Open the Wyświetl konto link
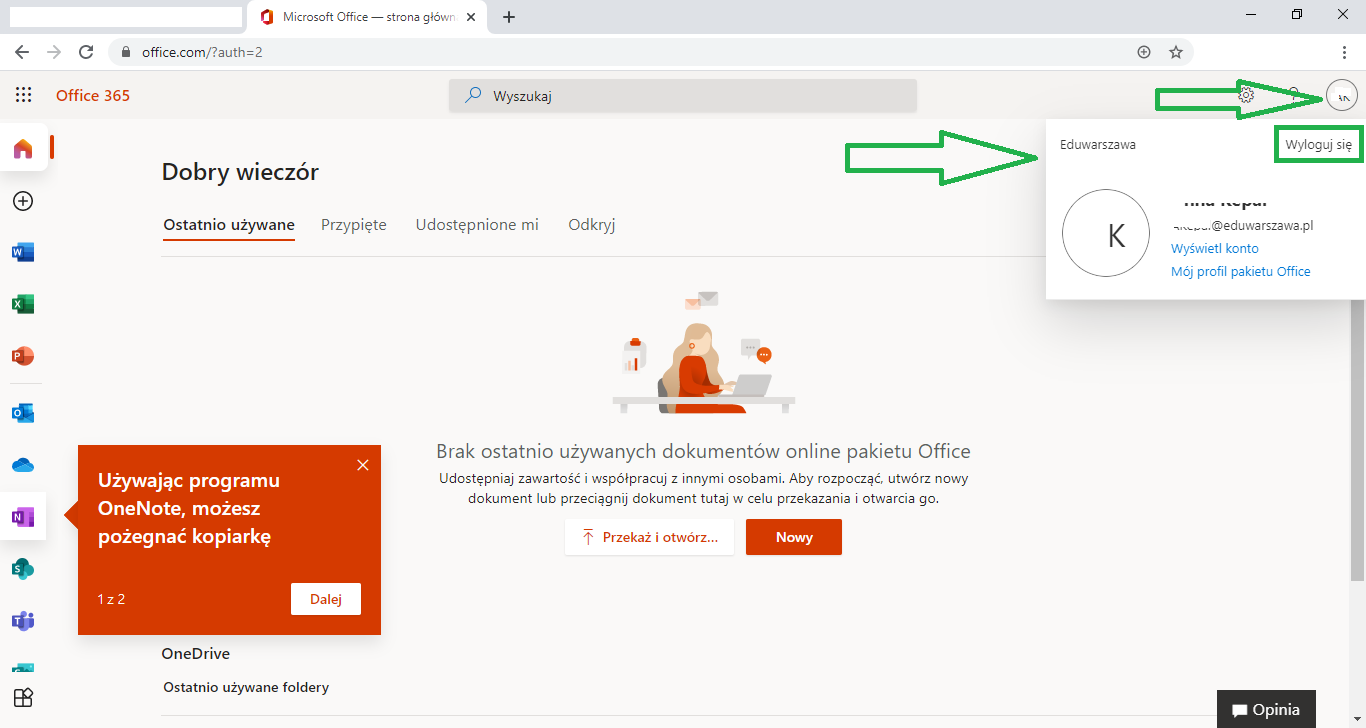This screenshot has height=728, width=1366. 1214,248
